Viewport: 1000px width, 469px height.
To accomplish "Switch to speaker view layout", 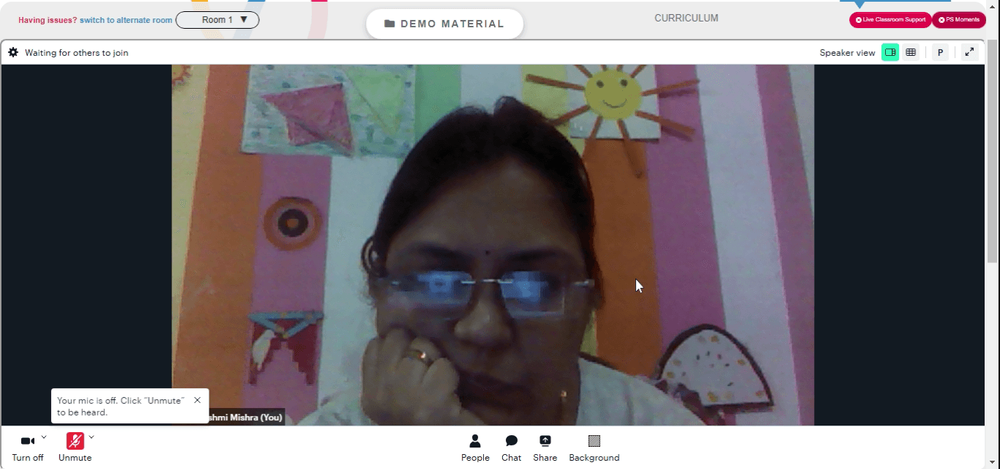I will coord(890,52).
